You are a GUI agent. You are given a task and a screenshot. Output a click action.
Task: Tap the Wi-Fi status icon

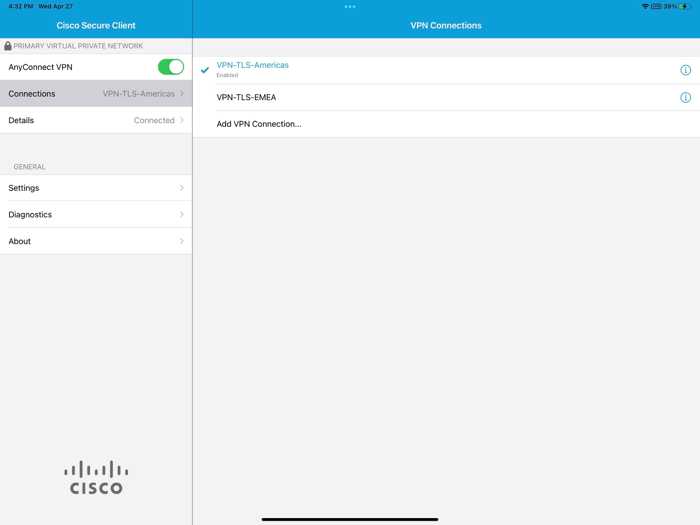[x=645, y=6]
